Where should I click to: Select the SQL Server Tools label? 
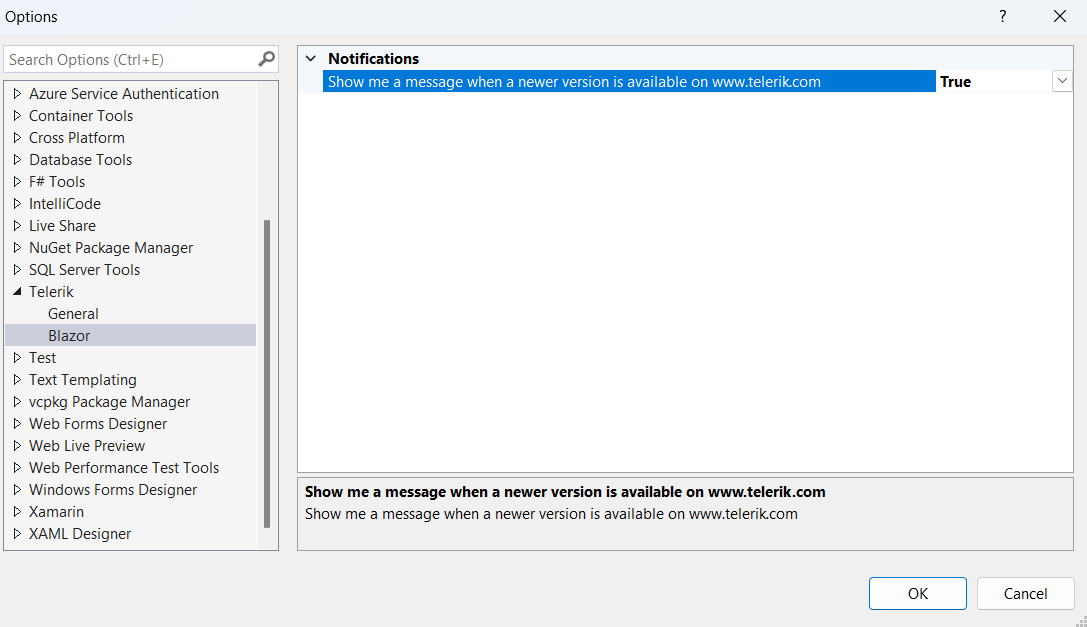pyautogui.click(x=84, y=270)
